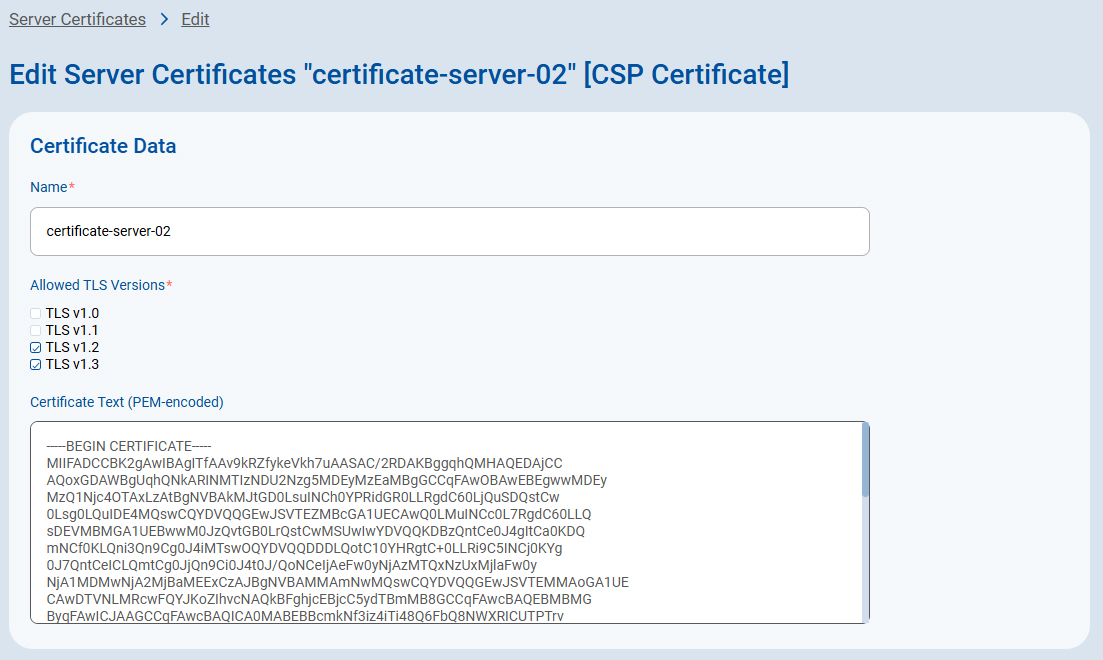The height and width of the screenshot is (660, 1103).
Task: Click the Name field label
Action: click(49, 187)
